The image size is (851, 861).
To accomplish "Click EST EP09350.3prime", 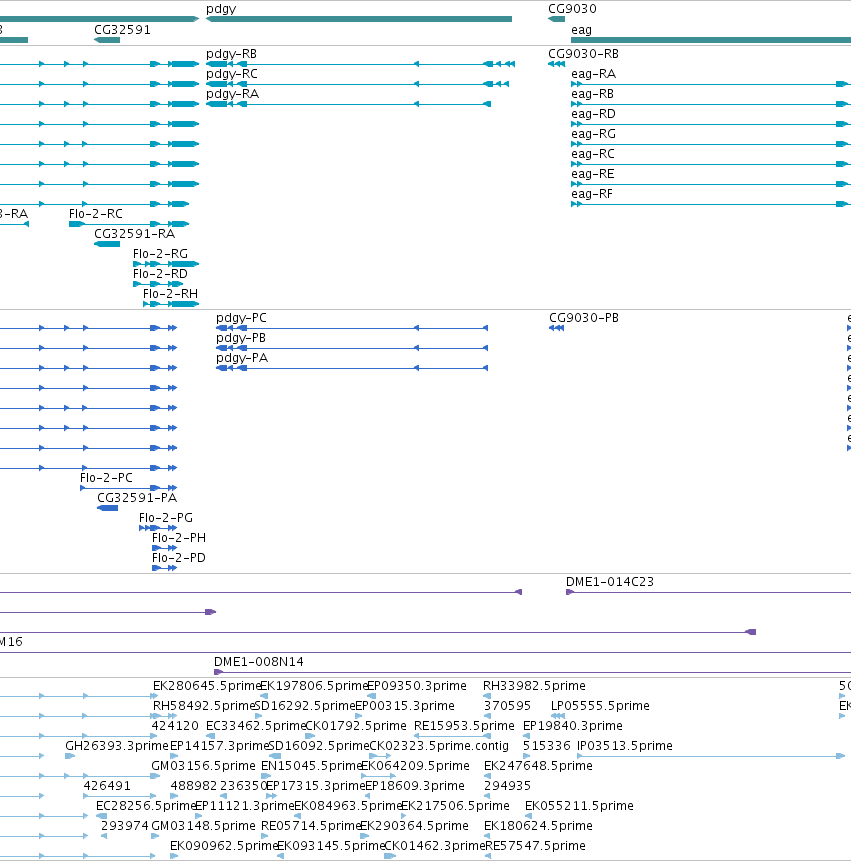I will click(417, 686).
